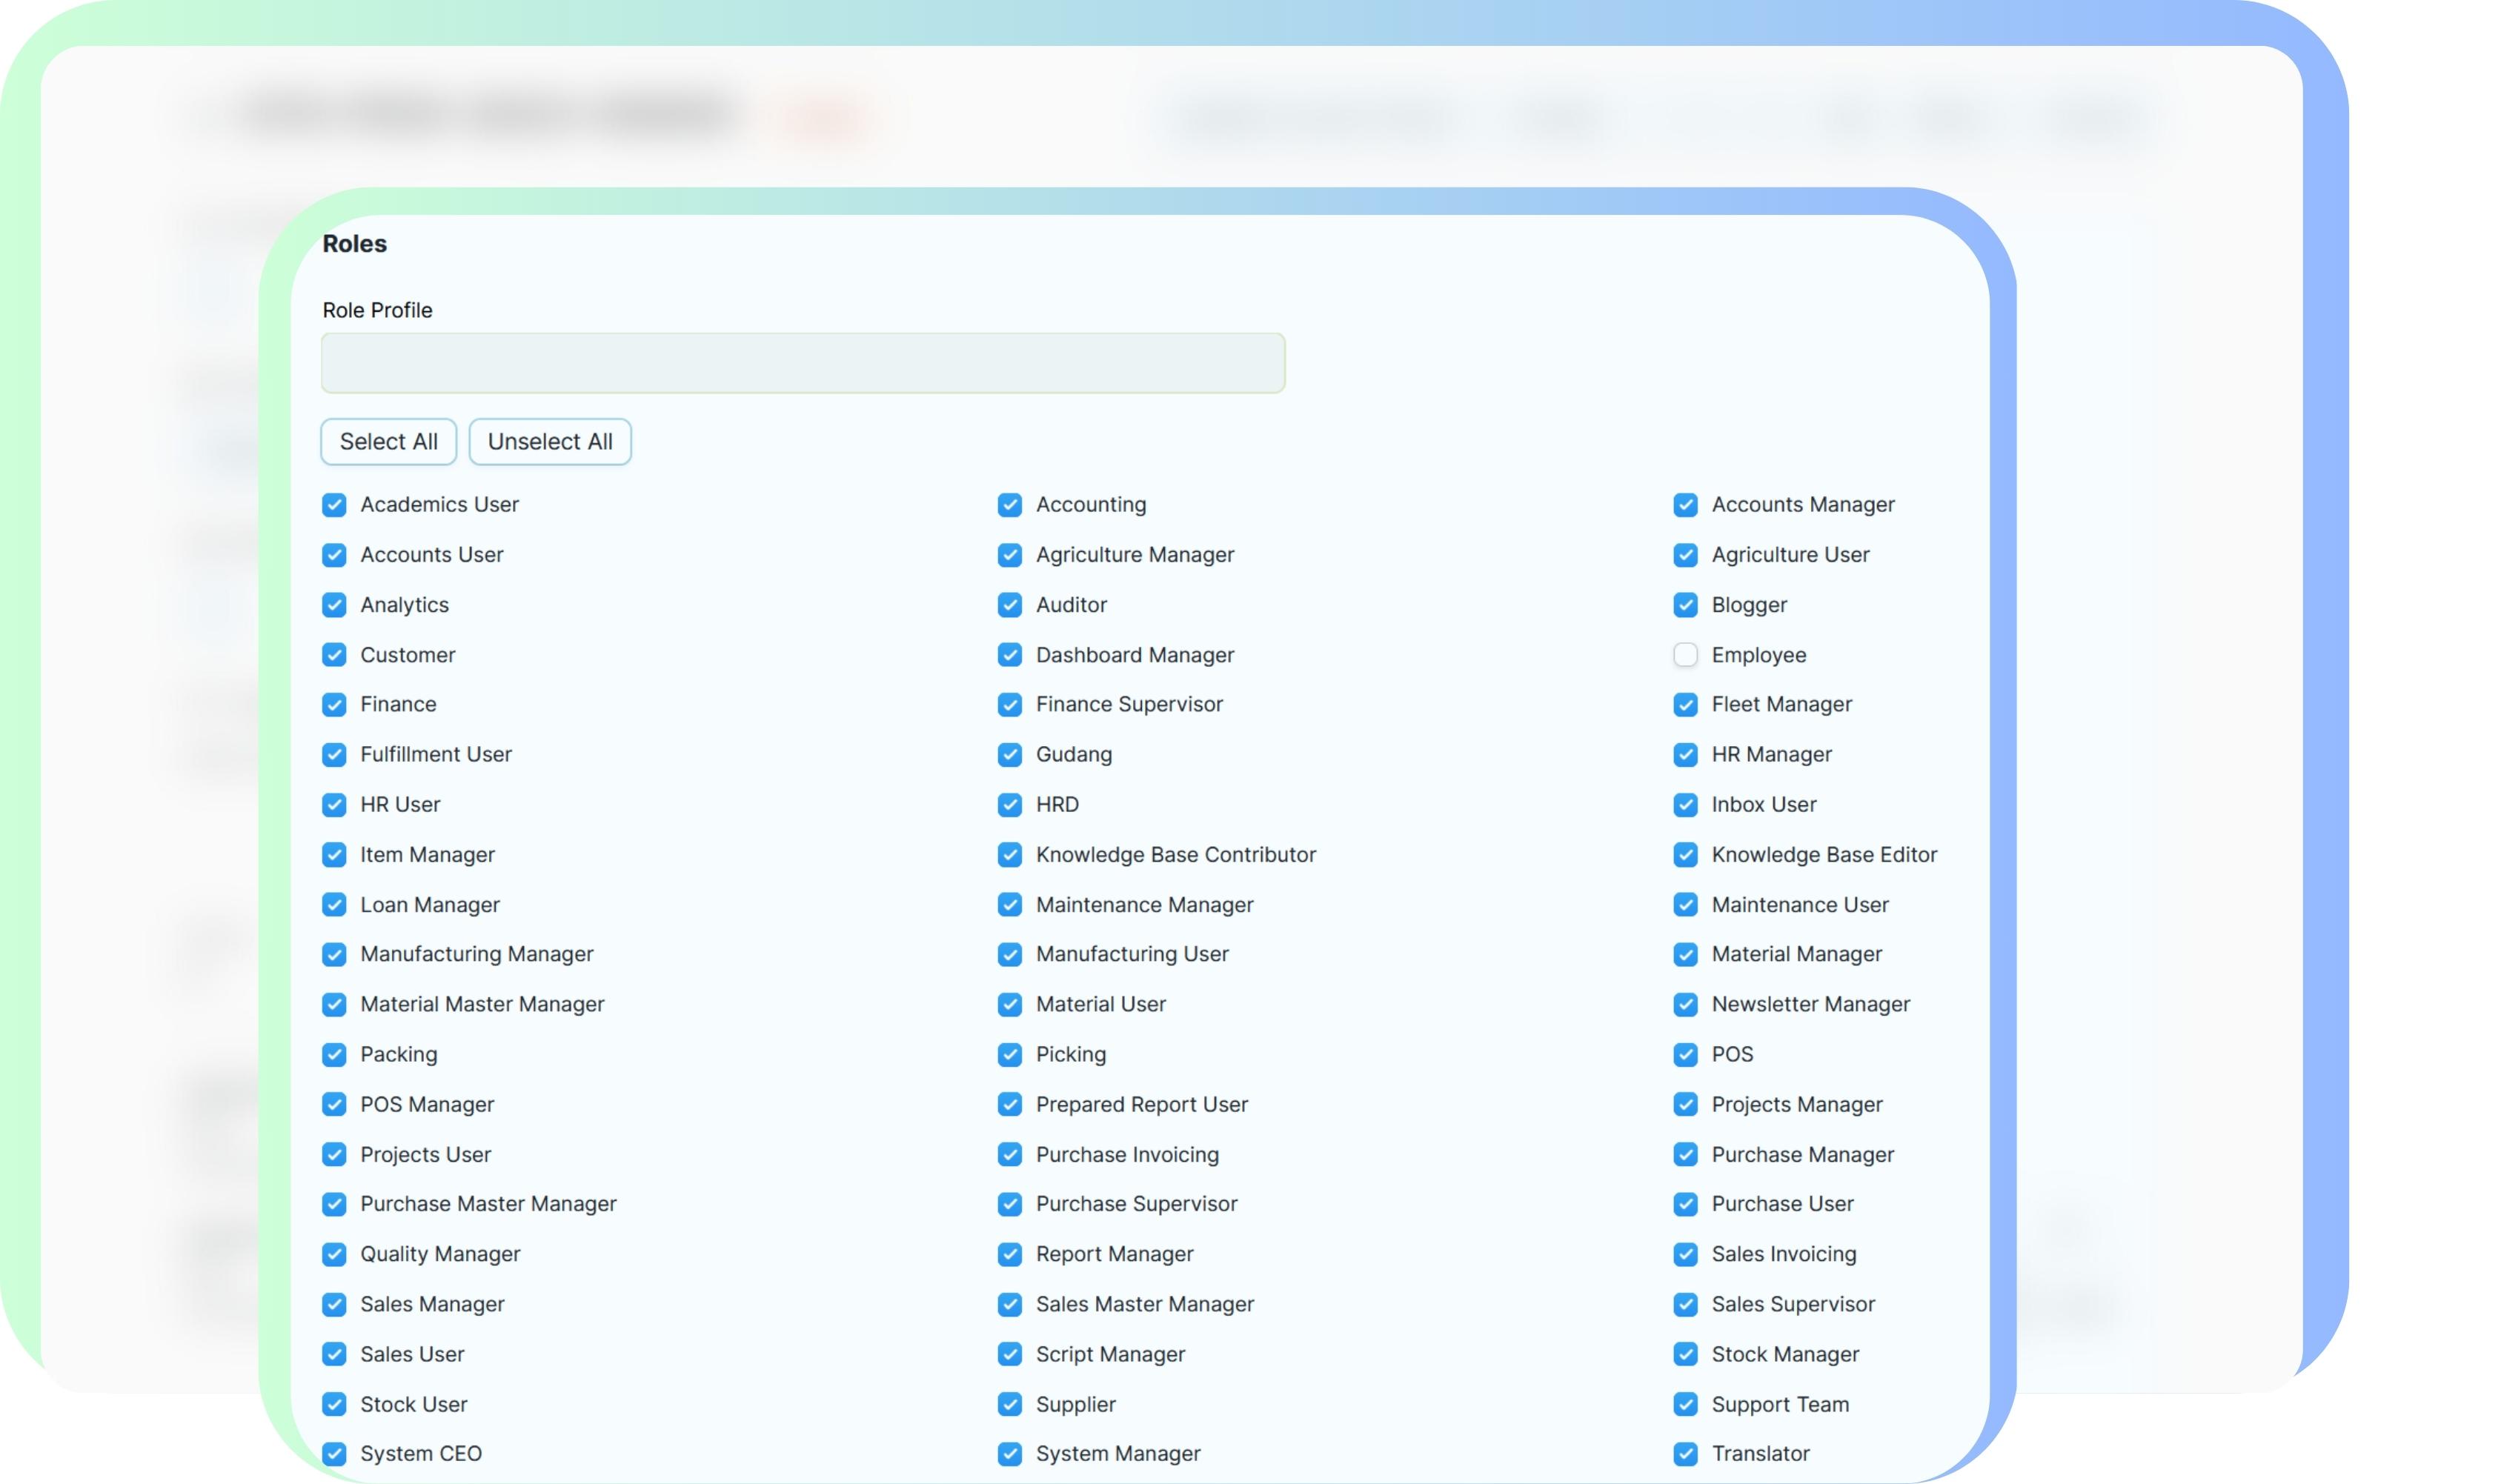Image resolution: width=2501 pixels, height=1484 pixels.
Task: Click the Unselect All button
Action: [x=550, y=442]
